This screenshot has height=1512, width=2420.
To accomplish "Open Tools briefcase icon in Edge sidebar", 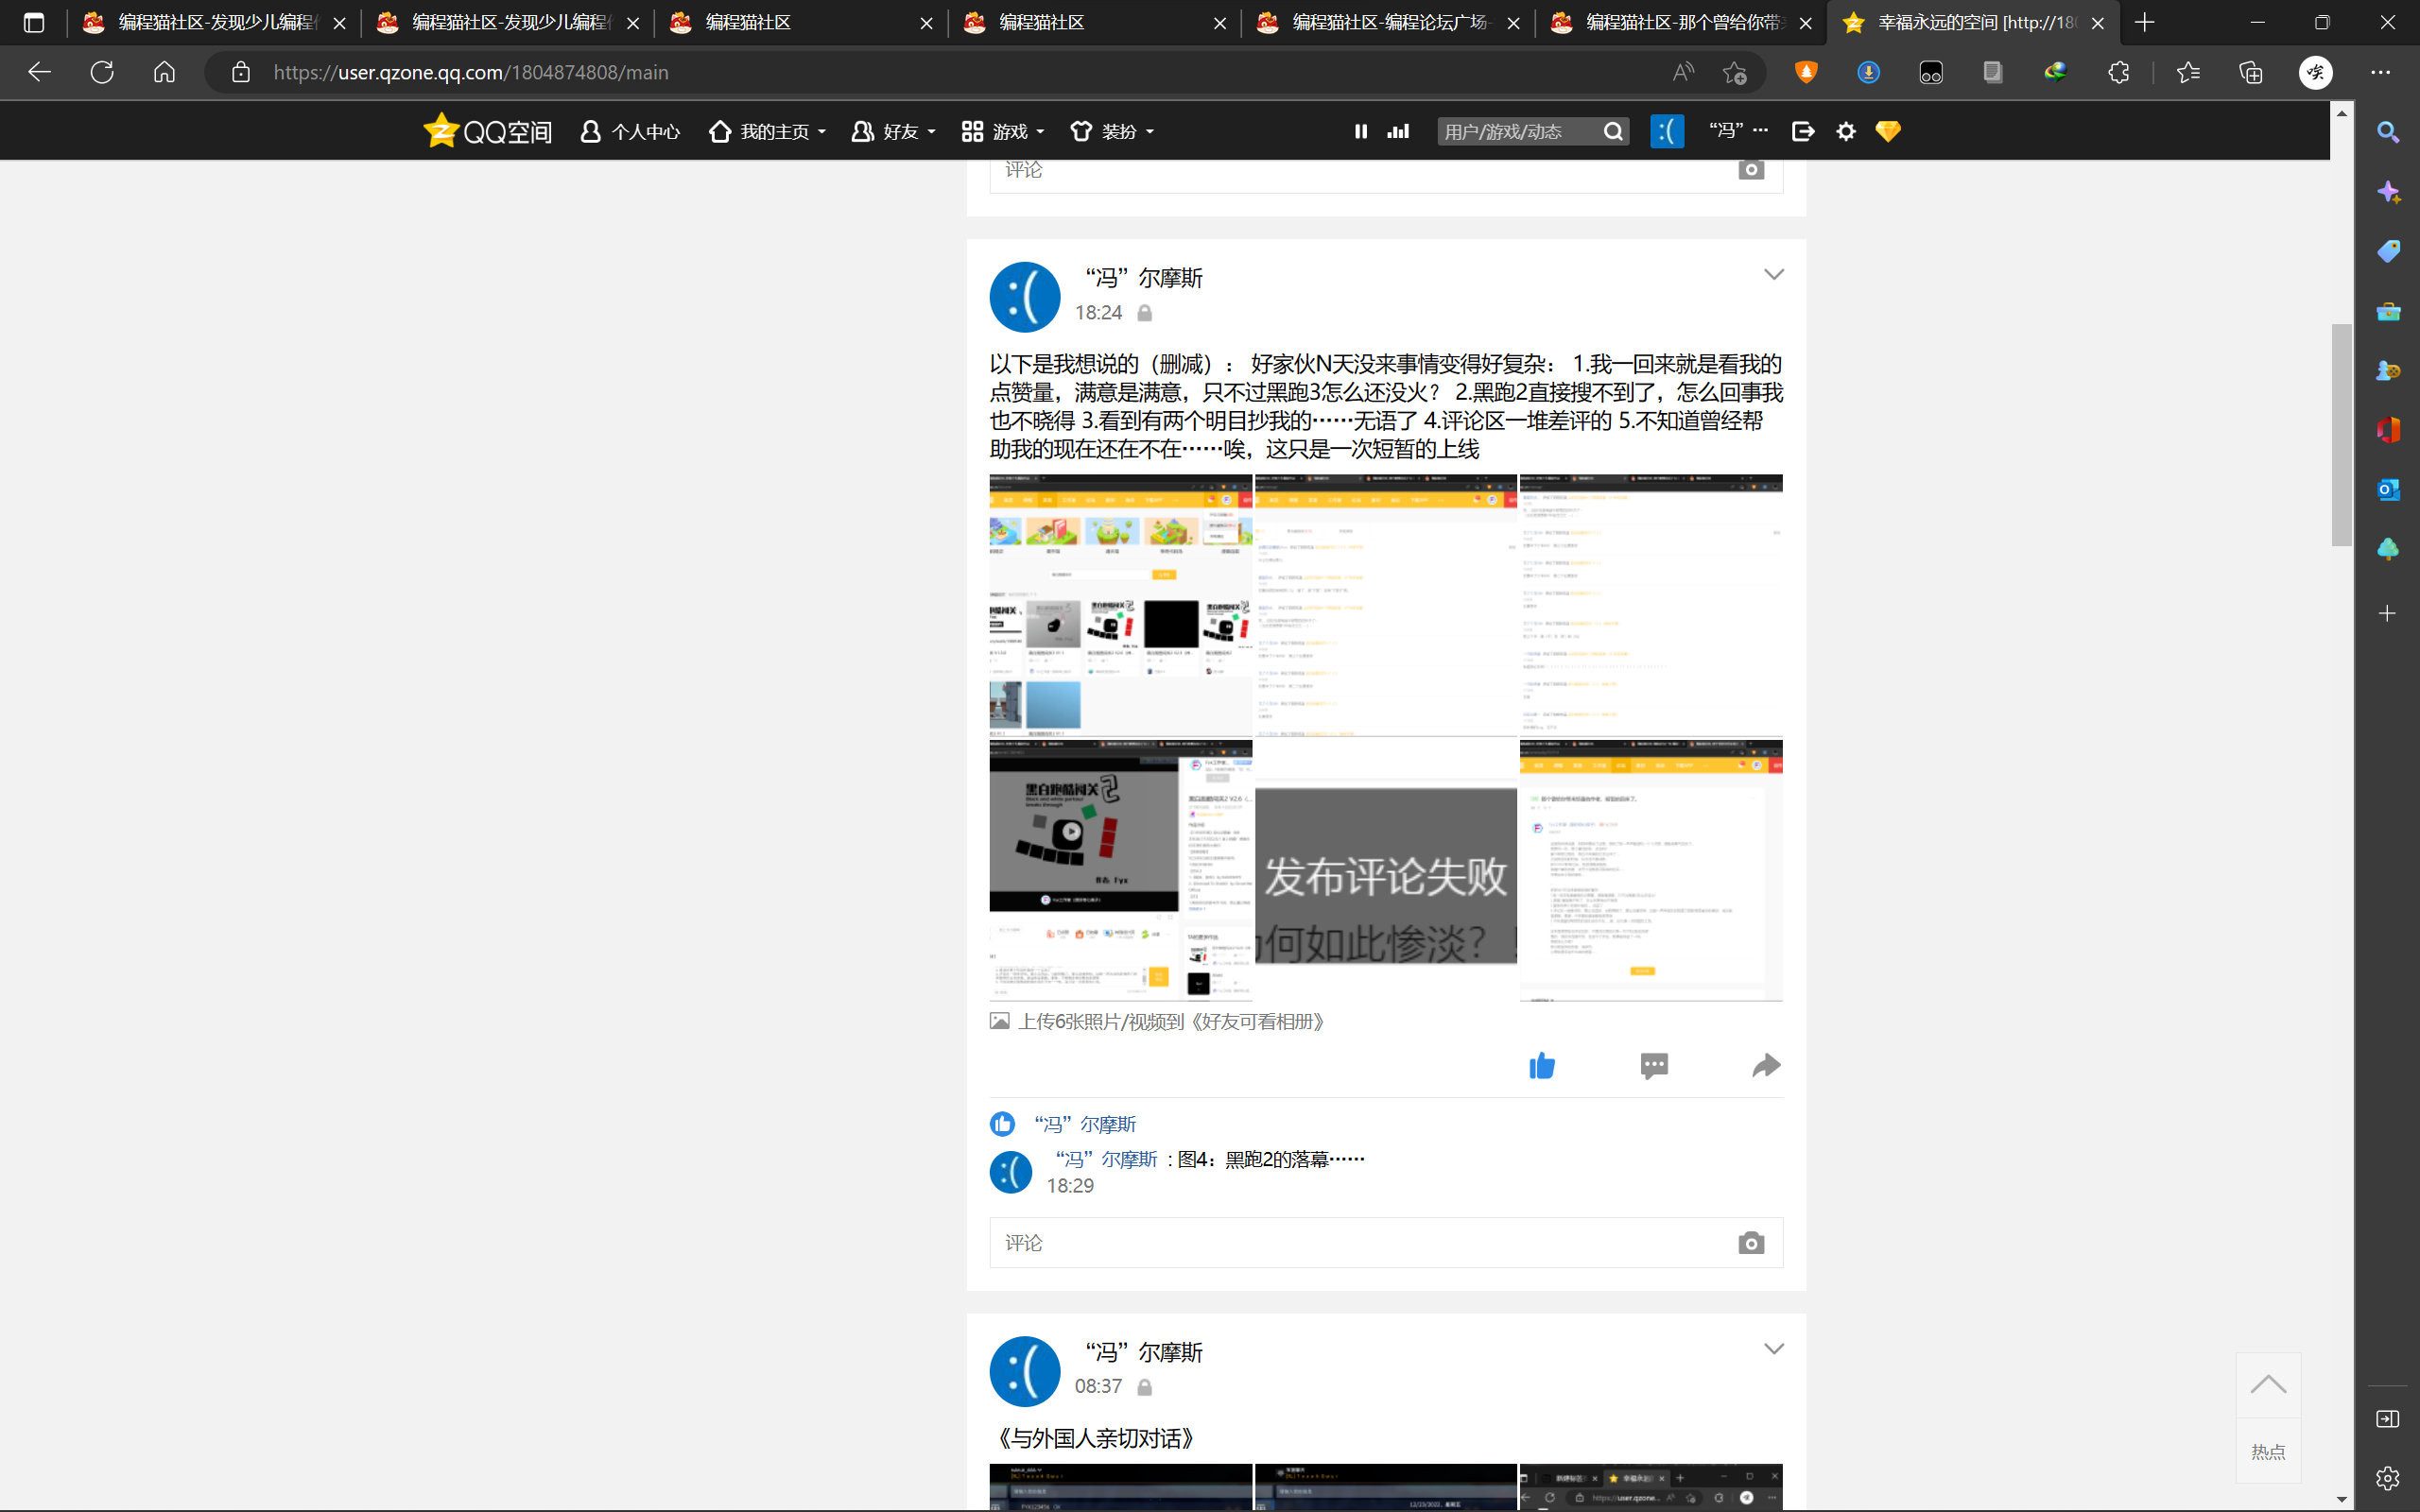I will click(2388, 311).
